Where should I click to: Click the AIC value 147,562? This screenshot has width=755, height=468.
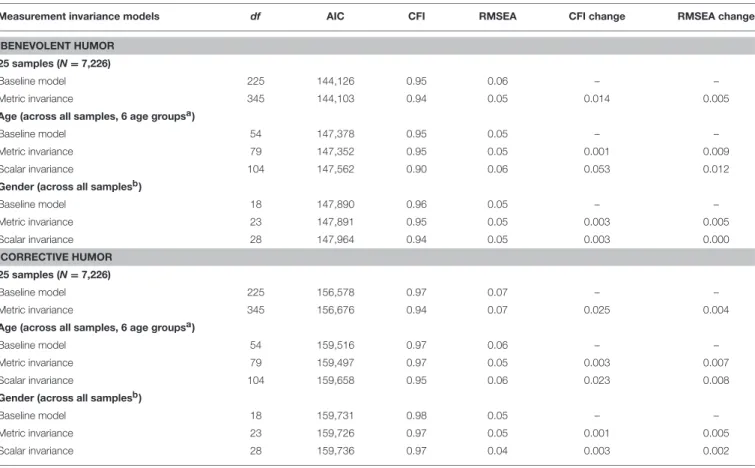coord(336,169)
